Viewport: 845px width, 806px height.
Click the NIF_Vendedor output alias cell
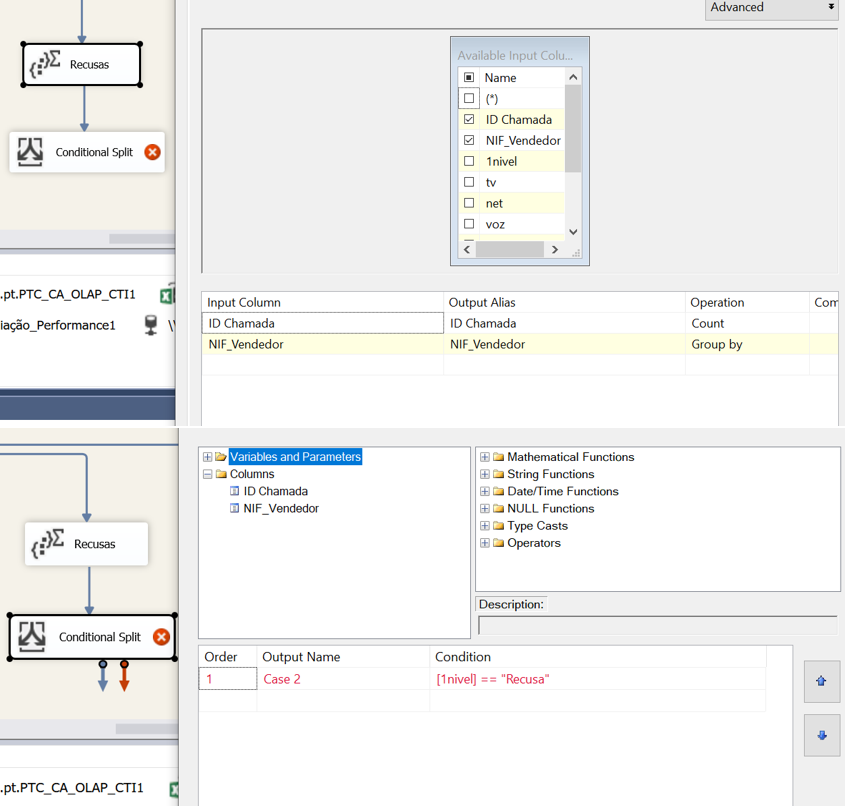pyautogui.click(x=564, y=344)
